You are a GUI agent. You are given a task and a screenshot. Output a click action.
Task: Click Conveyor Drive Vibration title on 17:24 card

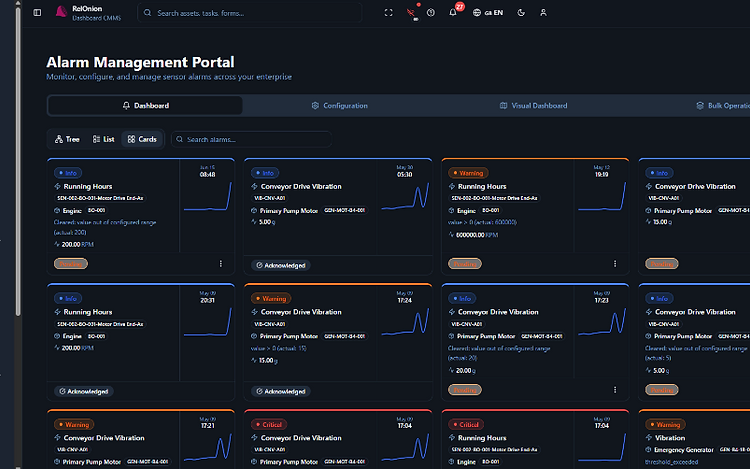(x=301, y=312)
